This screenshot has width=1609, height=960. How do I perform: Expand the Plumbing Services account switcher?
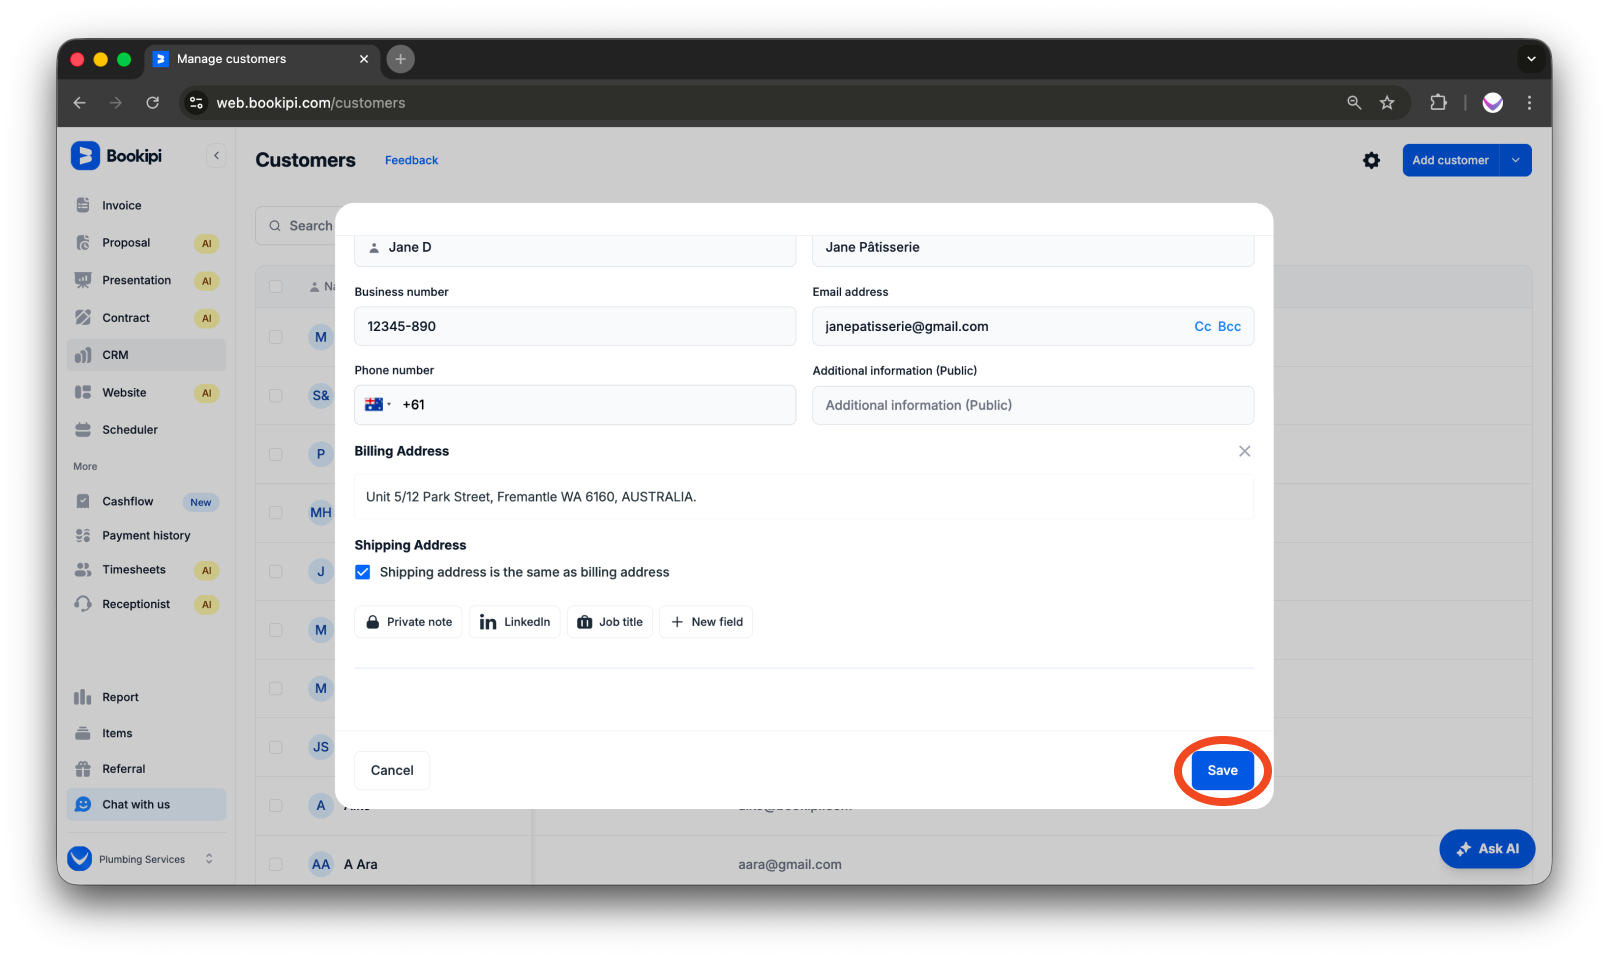(208, 858)
